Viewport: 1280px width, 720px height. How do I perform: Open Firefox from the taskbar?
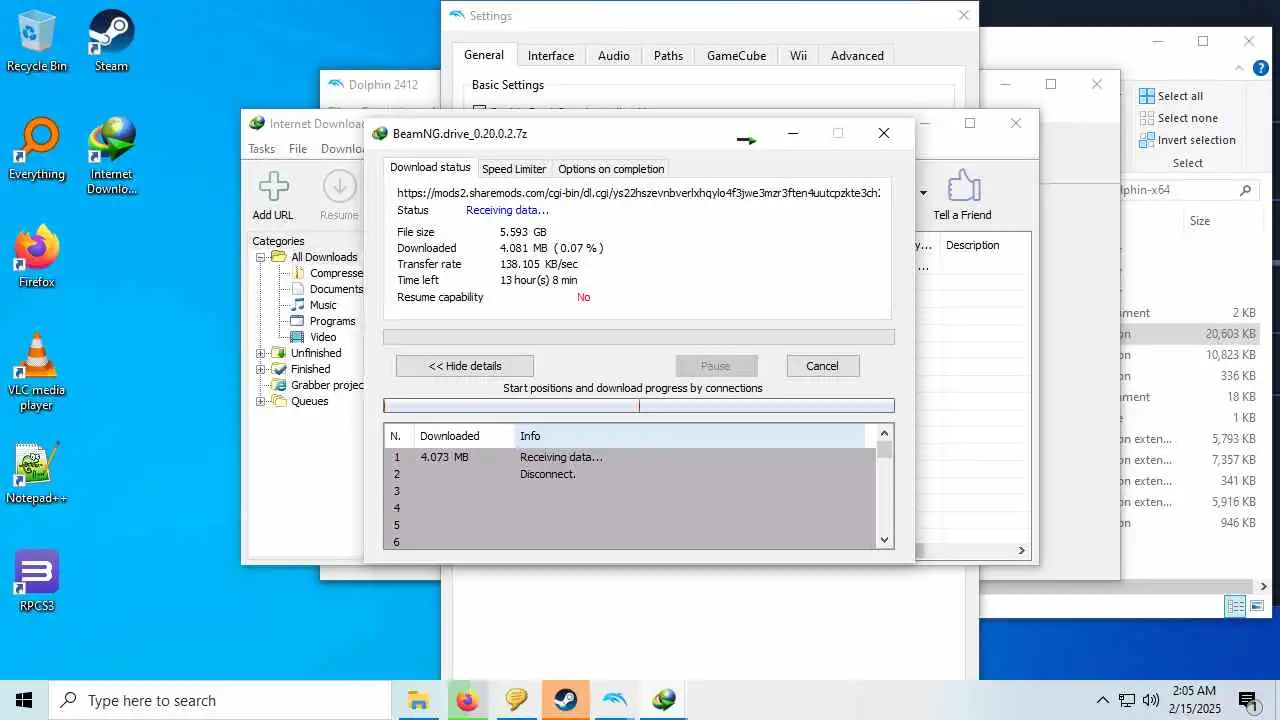pos(467,700)
